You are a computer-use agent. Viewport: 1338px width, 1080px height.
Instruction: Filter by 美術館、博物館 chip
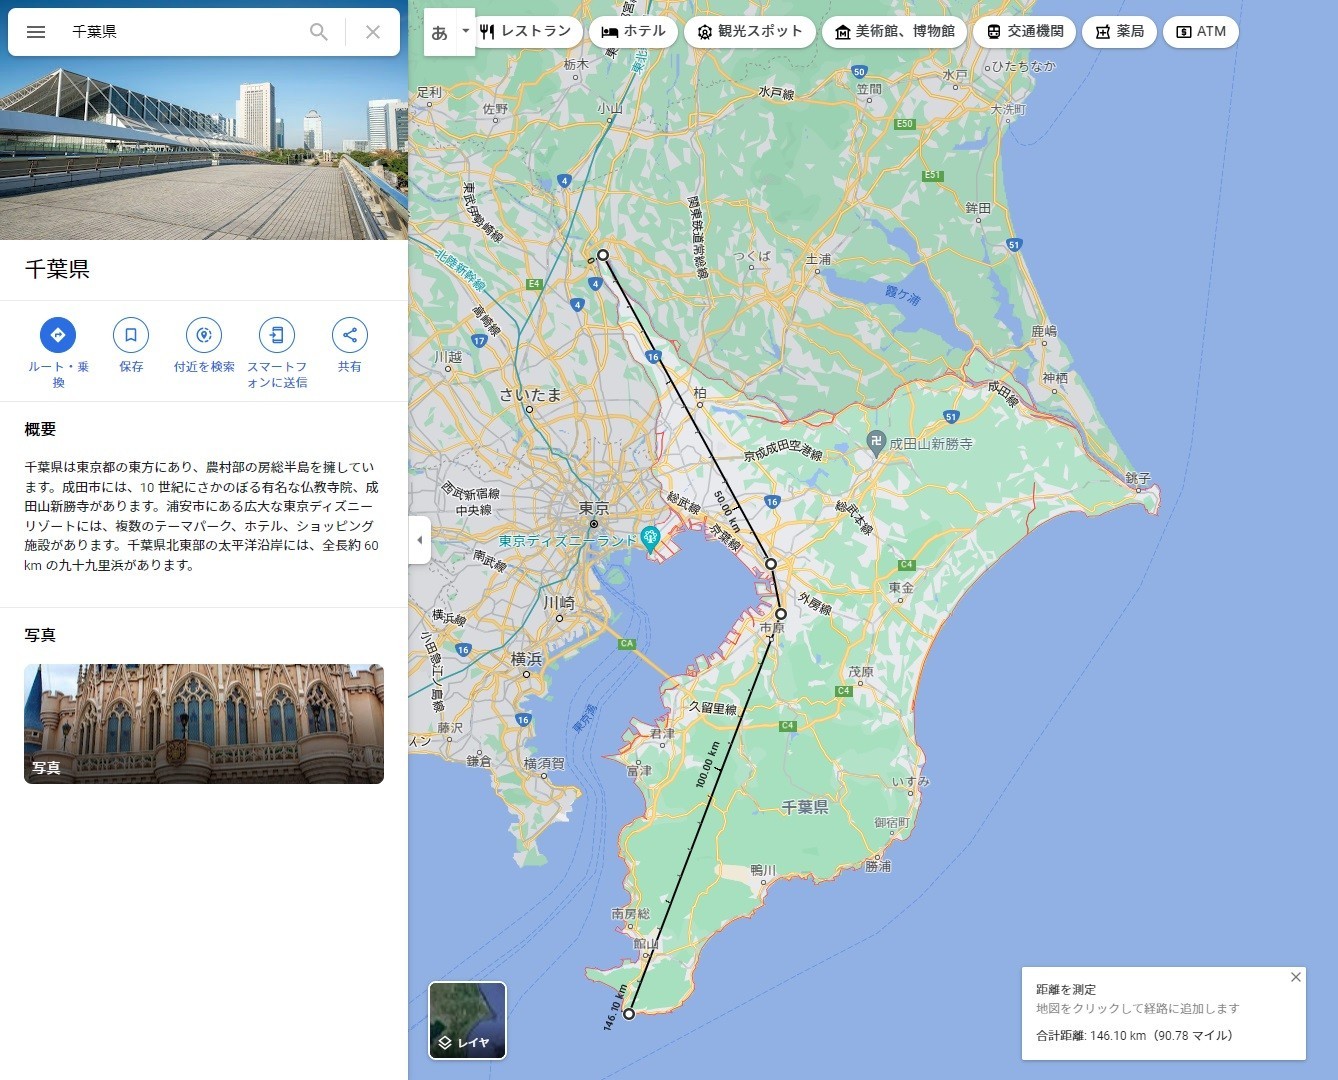pyautogui.click(x=894, y=32)
